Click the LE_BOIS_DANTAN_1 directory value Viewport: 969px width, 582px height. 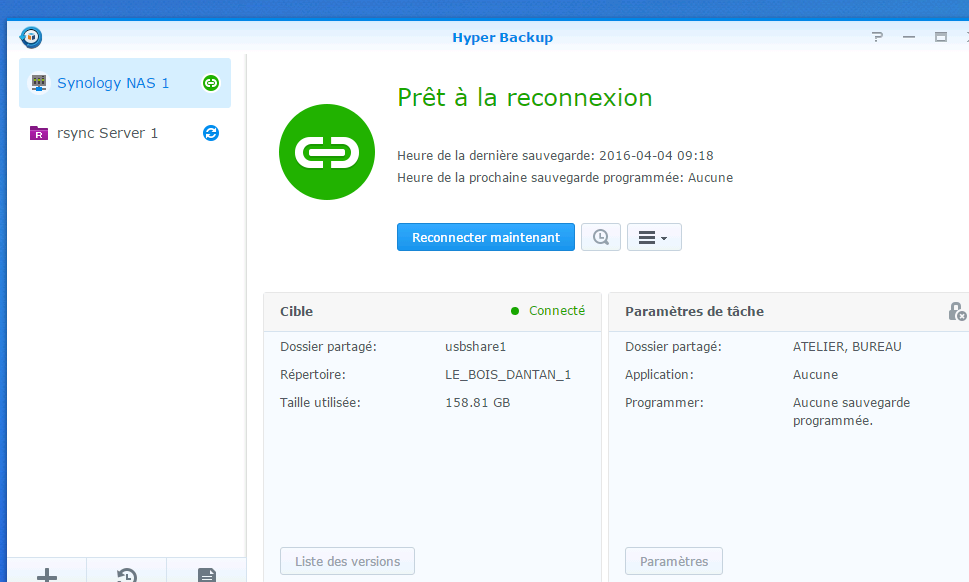(508, 374)
